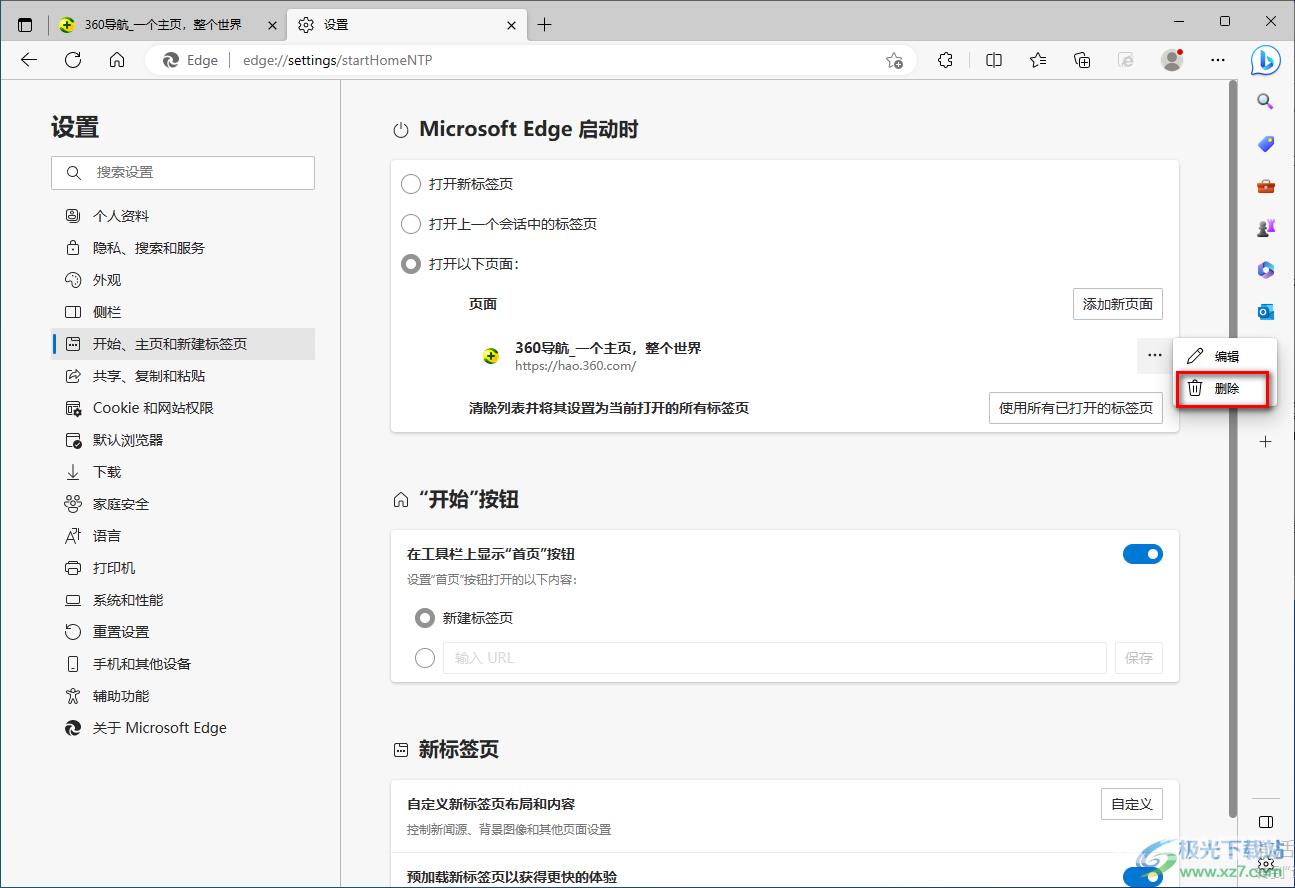Image resolution: width=1295 pixels, height=888 pixels.
Task: Open 下载 settings section
Action: [183, 472]
